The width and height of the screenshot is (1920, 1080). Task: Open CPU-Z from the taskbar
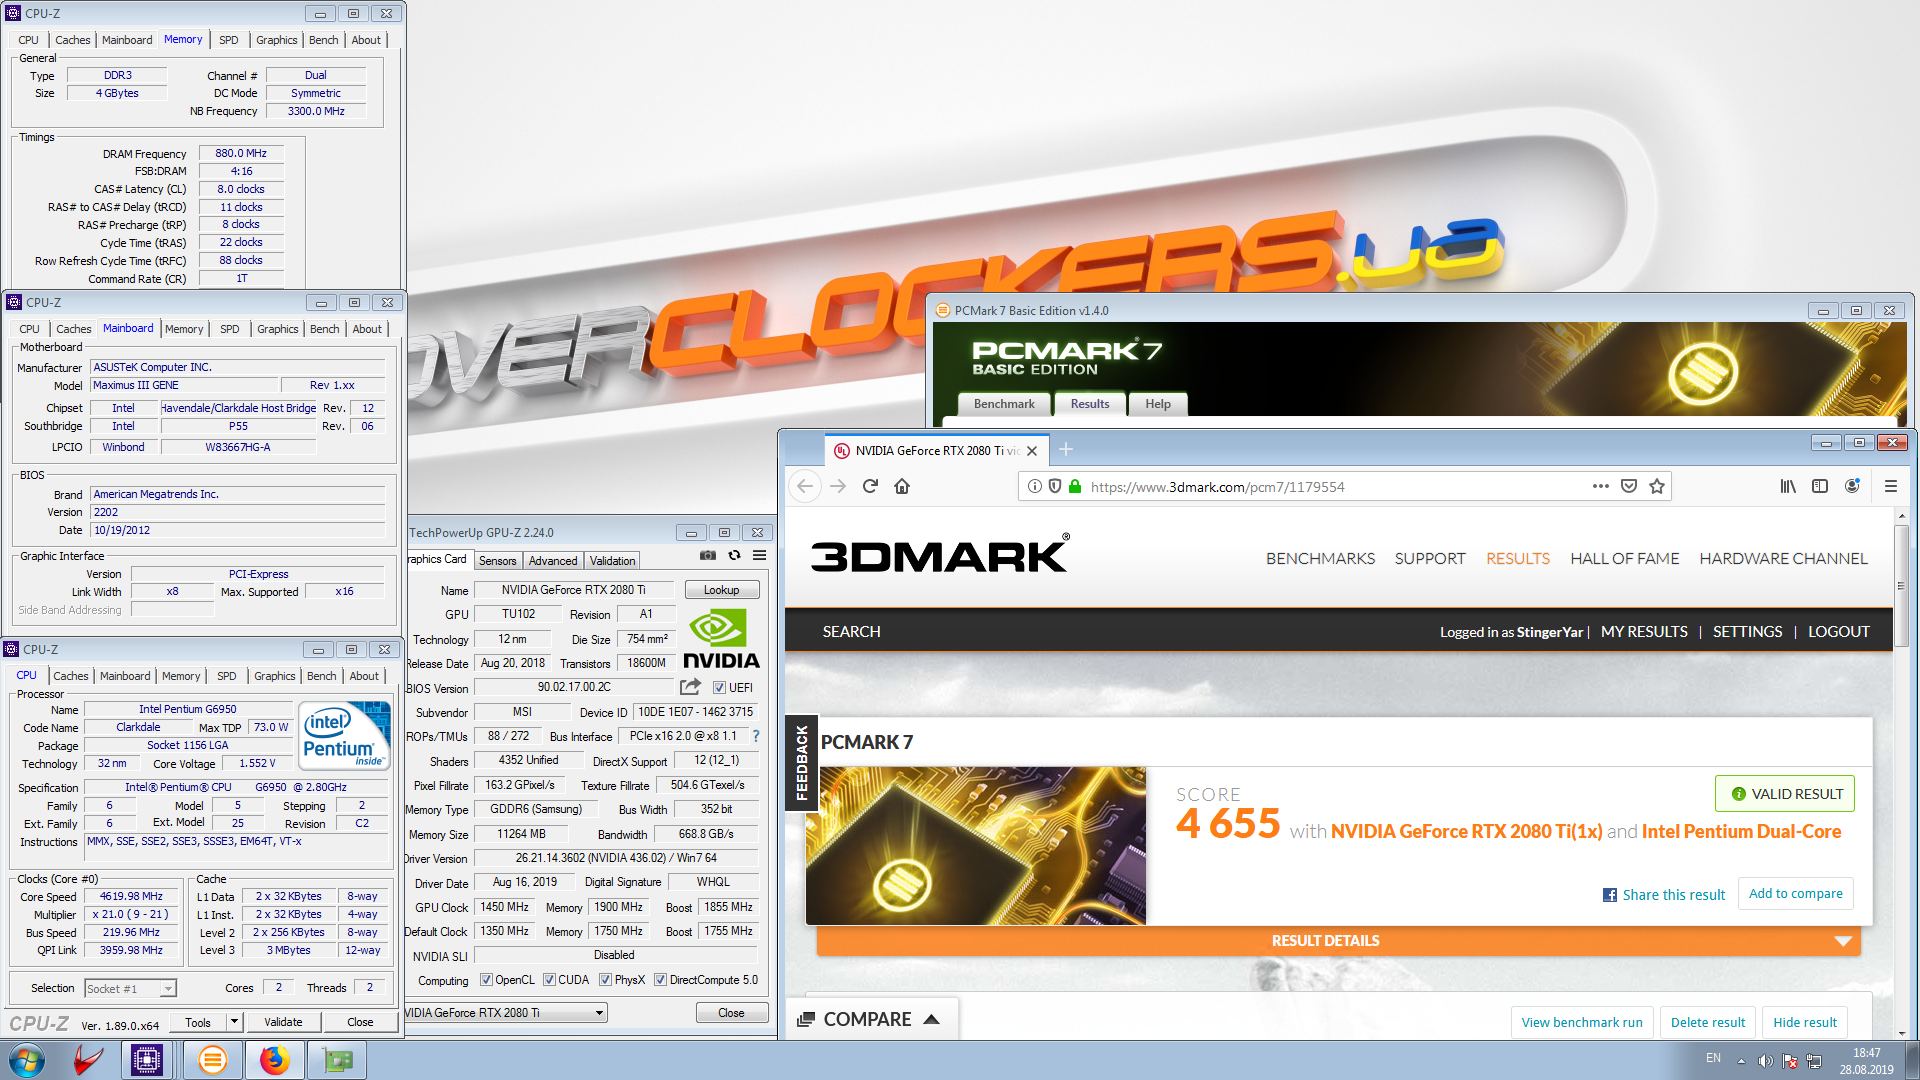coord(147,1060)
